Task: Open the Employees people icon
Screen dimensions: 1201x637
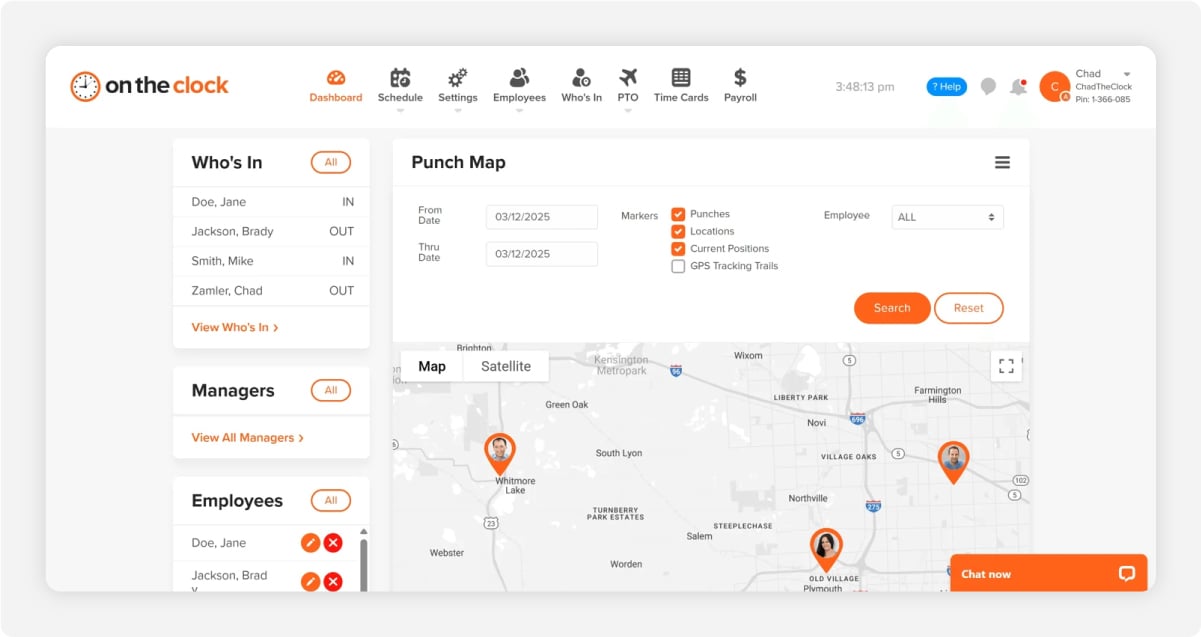Action: [519, 77]
